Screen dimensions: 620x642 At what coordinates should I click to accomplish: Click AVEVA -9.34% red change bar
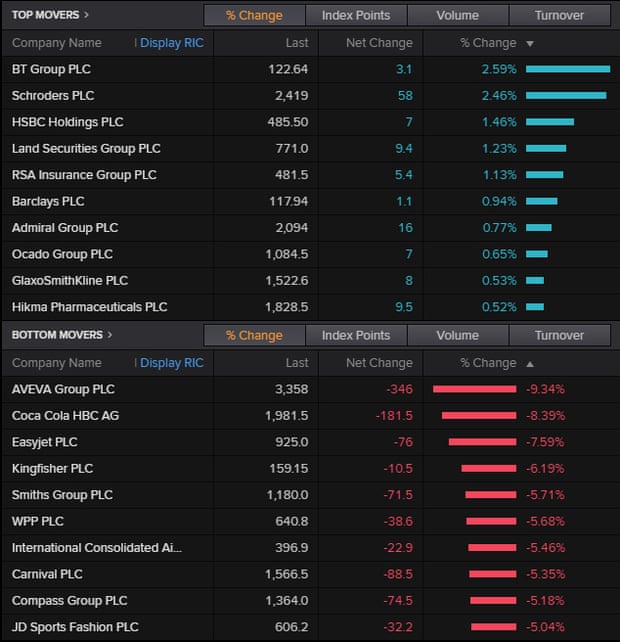tap(475, 389)
